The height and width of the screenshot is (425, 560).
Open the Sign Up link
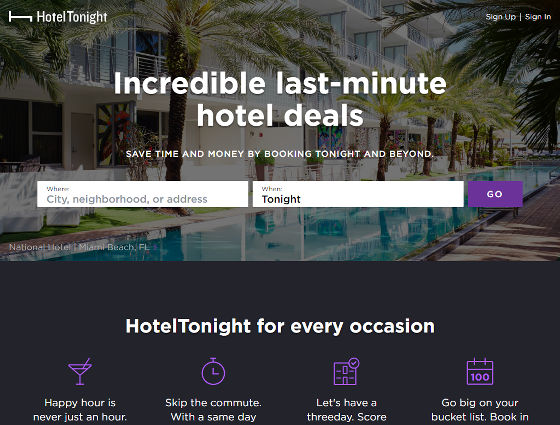pos(500,17)
